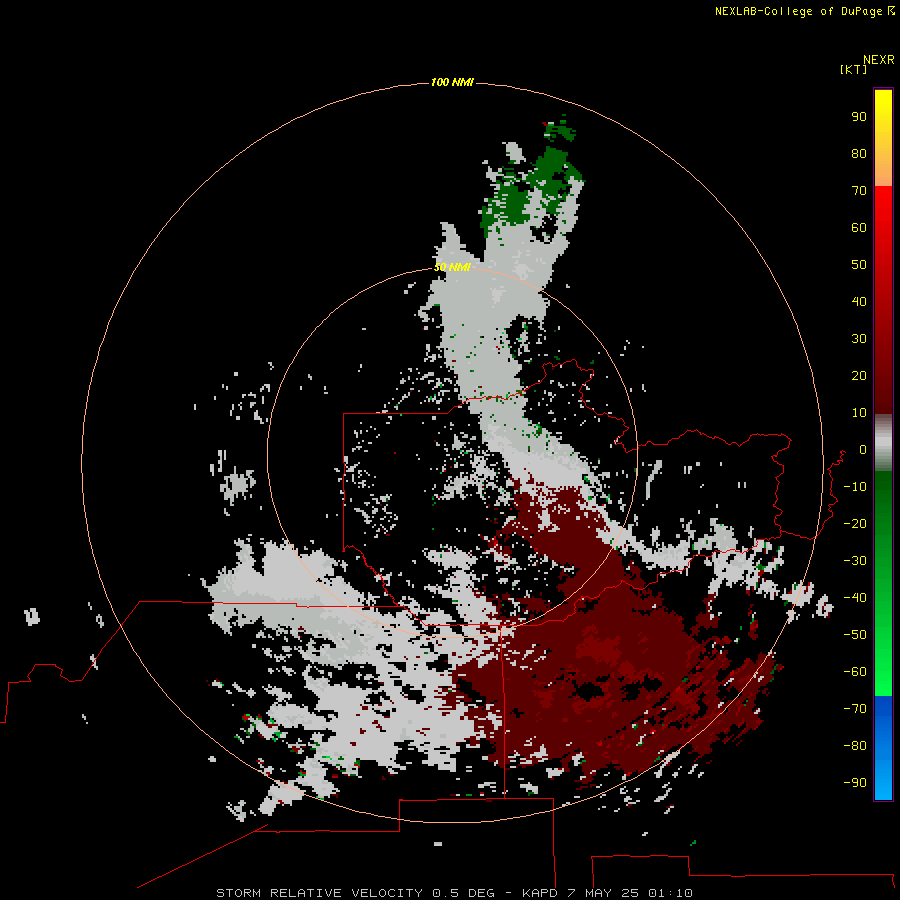Click the 100 NMI range ring label
Viewport: 900px width, 900px height.
click(452, 82)
